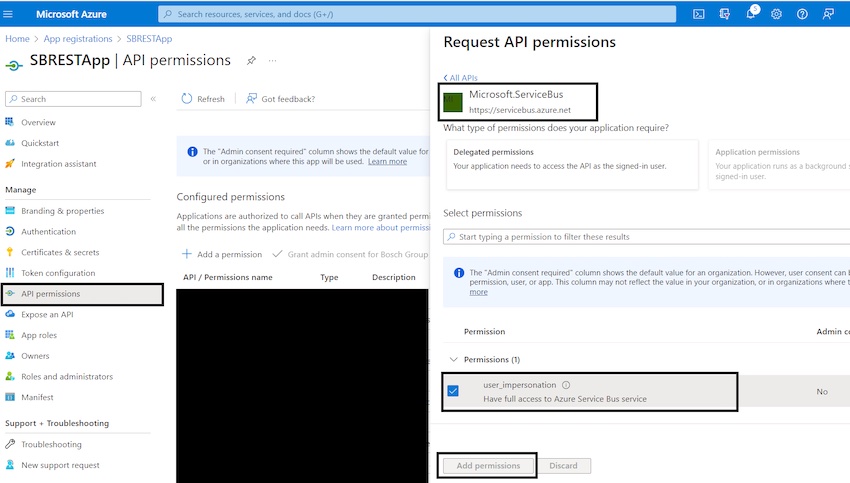Open Learn more about permissions link
Image resolution: width=850 pixels, height=483 pixels.
click(381, 228)
